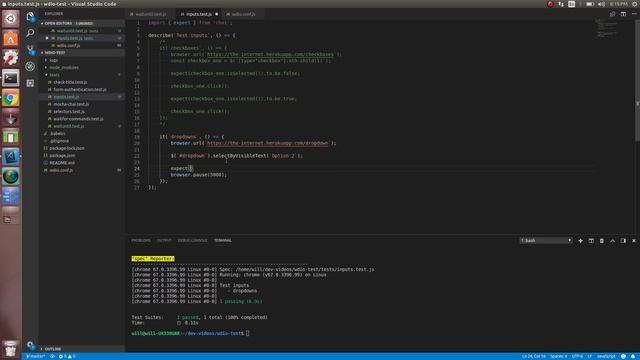Open system power menu gear in top bar
This screenshot has height=360, width=640.
[x=635, y=4]
